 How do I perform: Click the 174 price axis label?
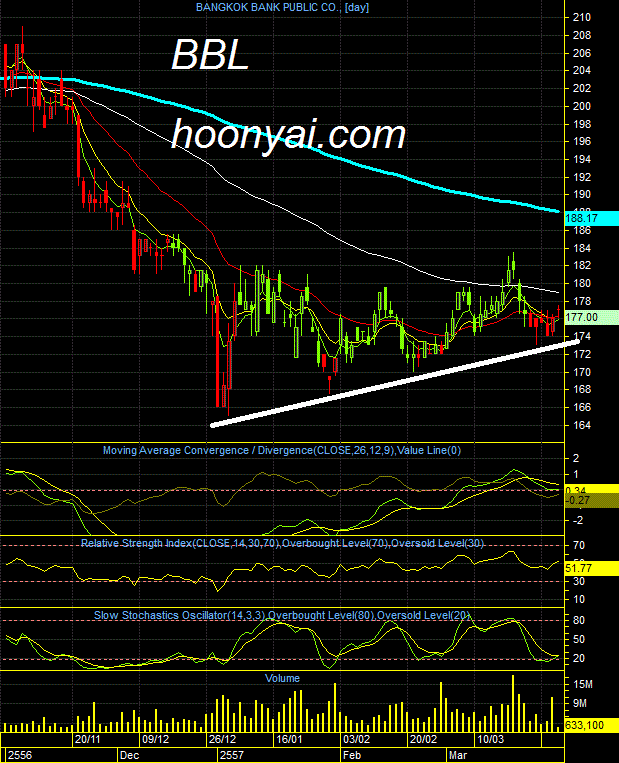[x=582, y=337]
